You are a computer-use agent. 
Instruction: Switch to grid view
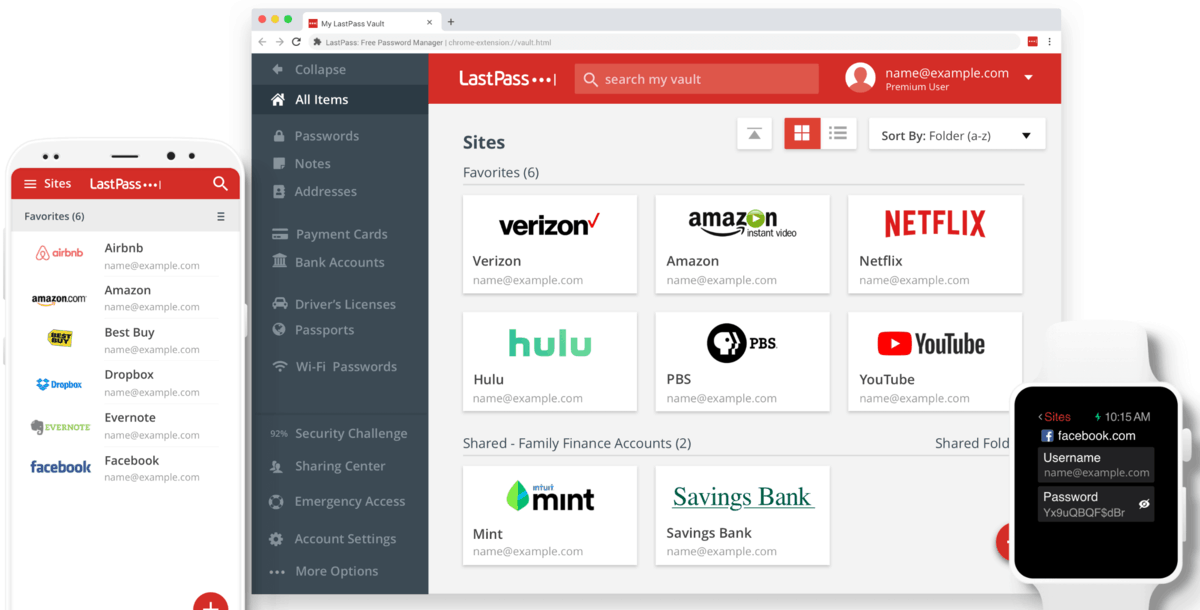point(802,134)
